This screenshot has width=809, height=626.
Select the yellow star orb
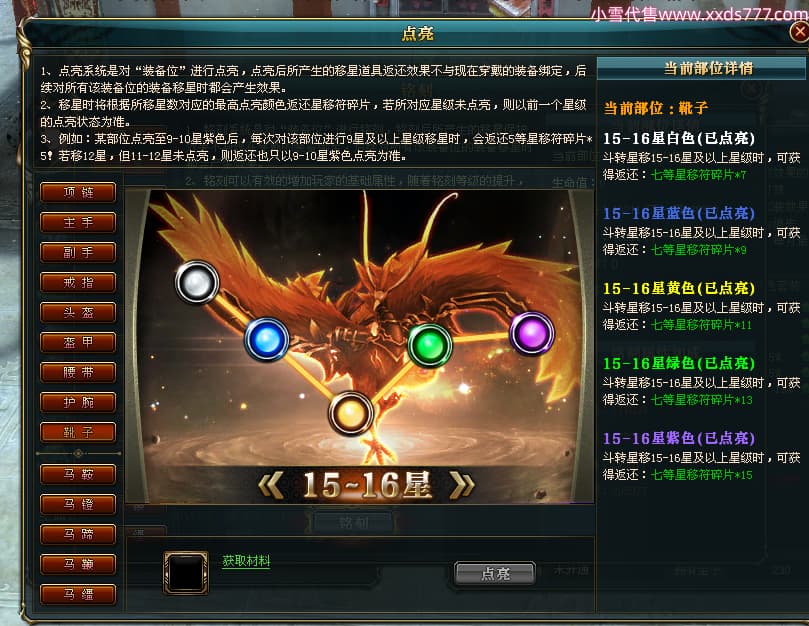pos(350,414)
